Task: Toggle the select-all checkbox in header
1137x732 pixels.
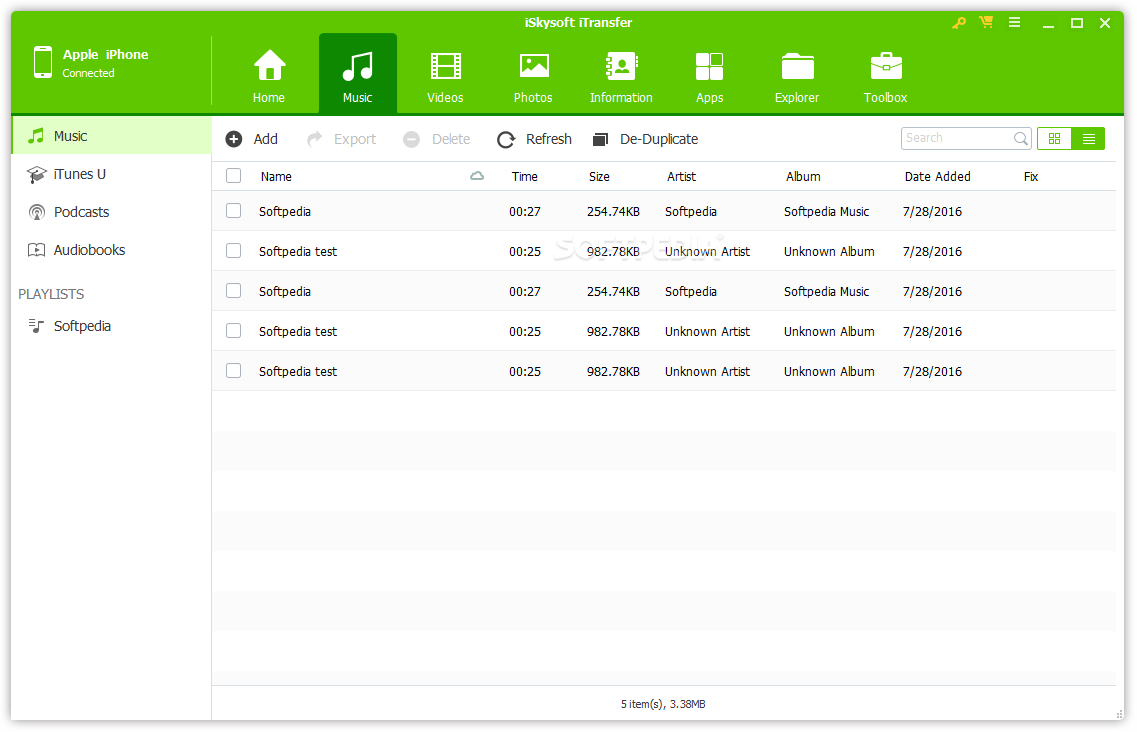Action: pyautogui.click(x=233, y=176)
